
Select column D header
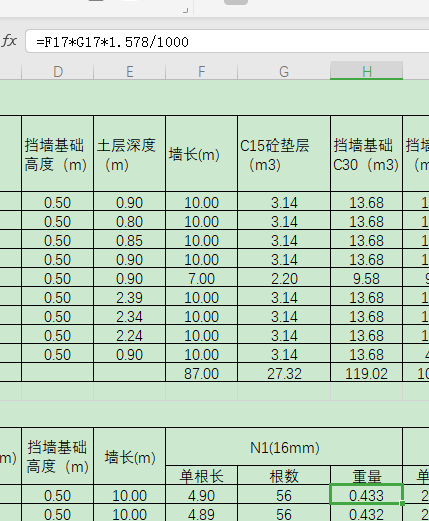point(58,71)
